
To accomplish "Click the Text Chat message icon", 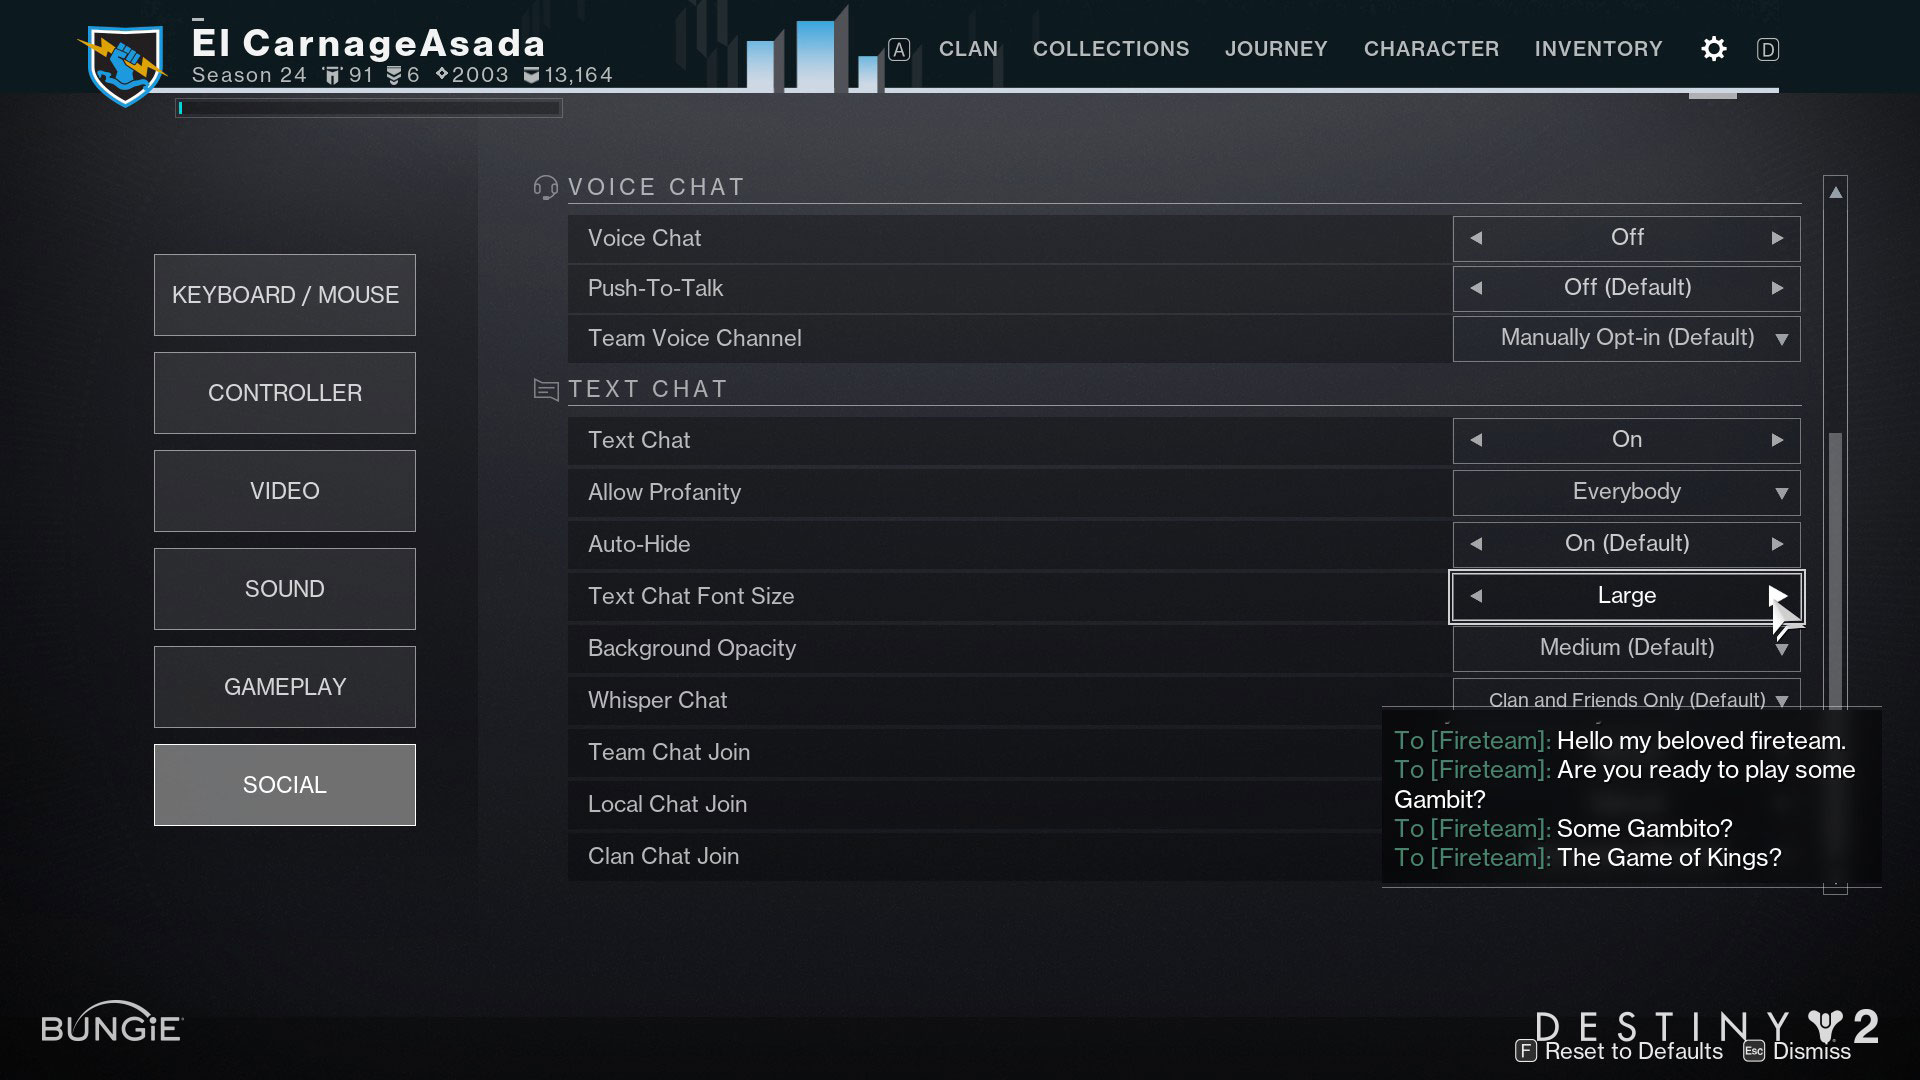I will tap(545, 388).
